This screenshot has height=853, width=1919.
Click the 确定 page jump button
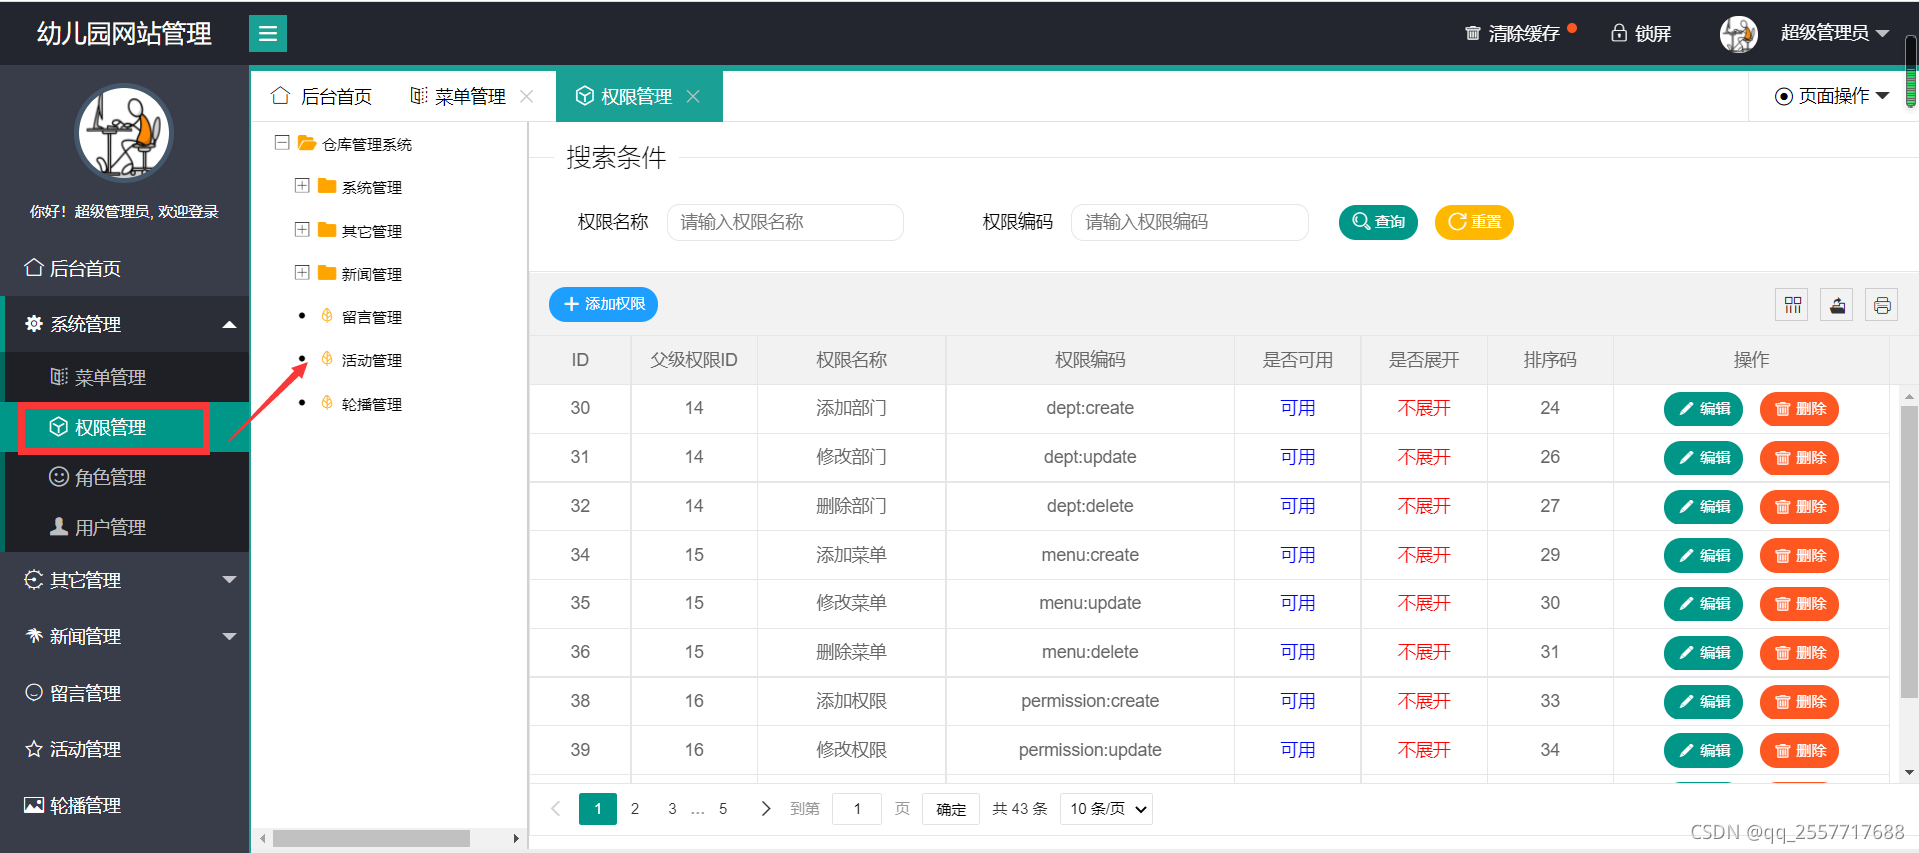(x=951, y=809)
